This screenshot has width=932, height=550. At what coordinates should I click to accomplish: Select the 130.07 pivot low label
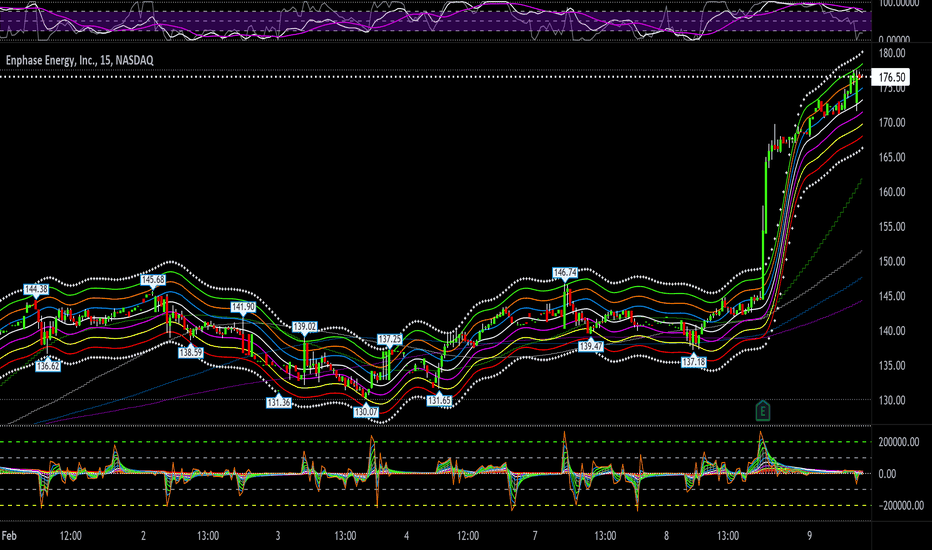366,411
